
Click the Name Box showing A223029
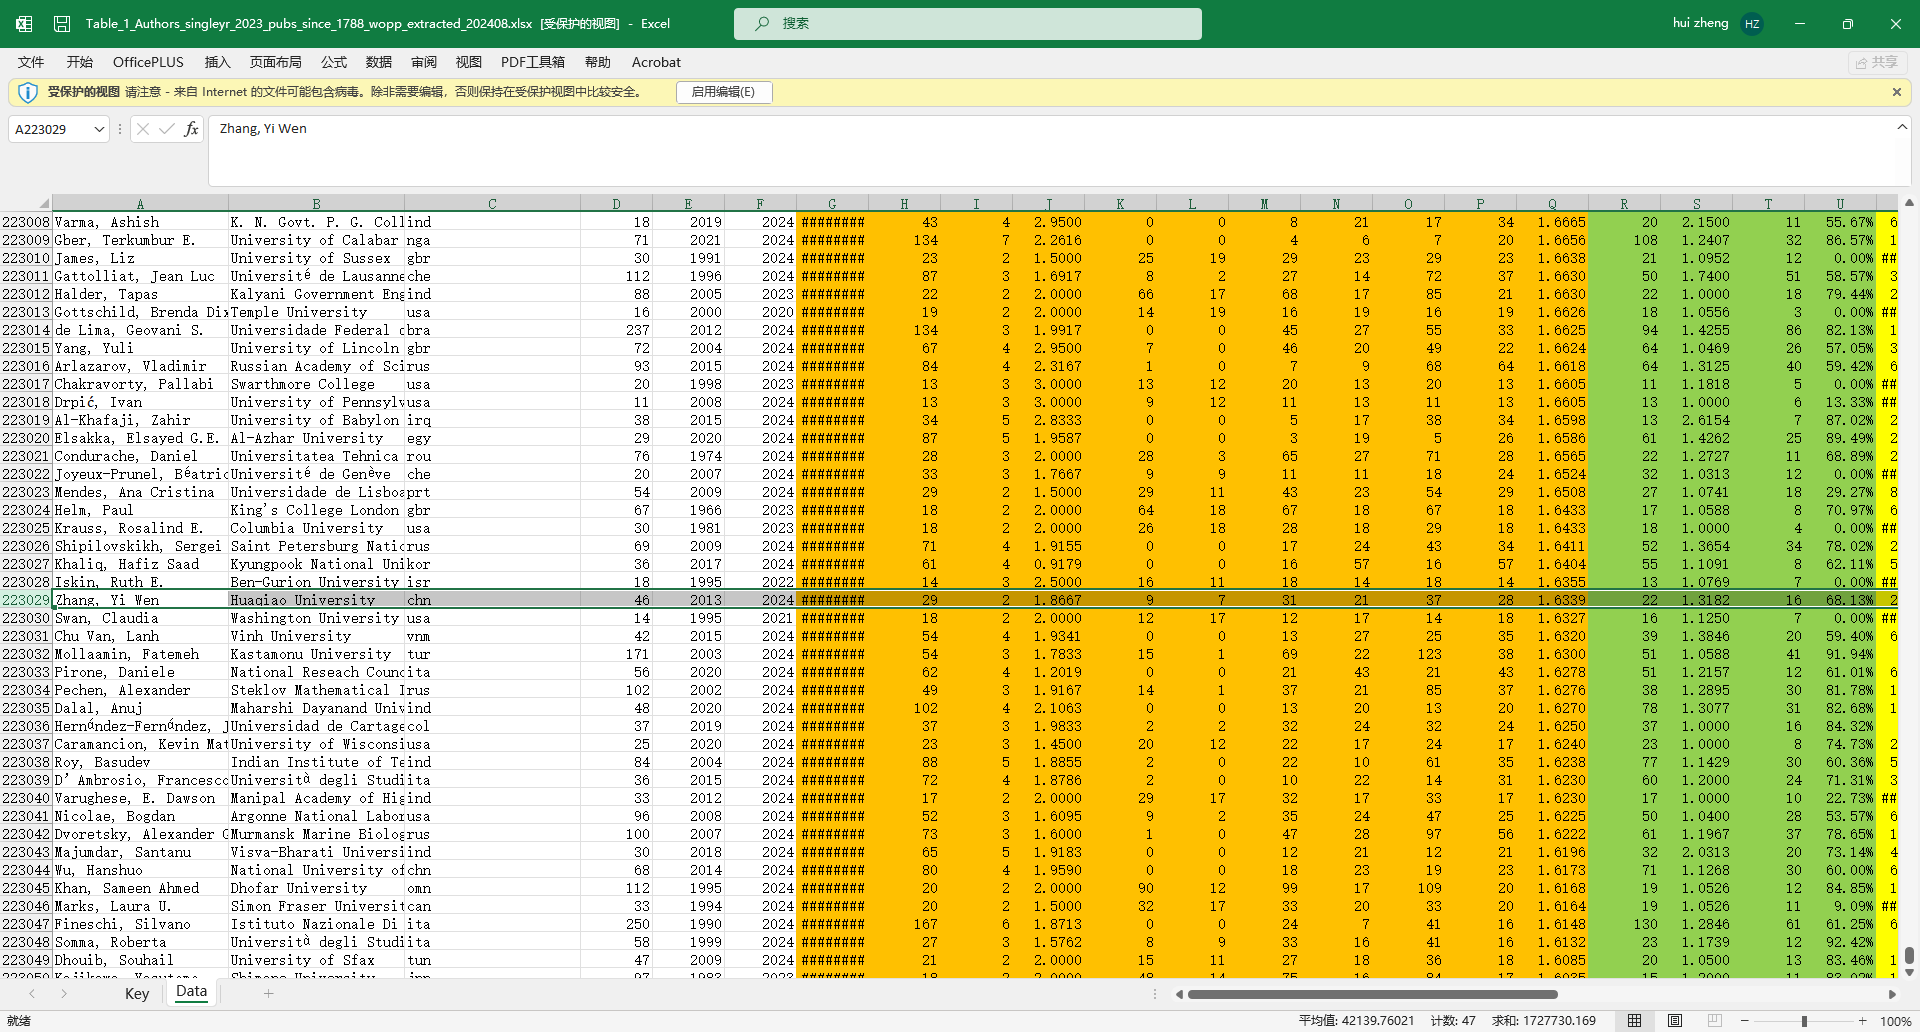pos(50,129)
